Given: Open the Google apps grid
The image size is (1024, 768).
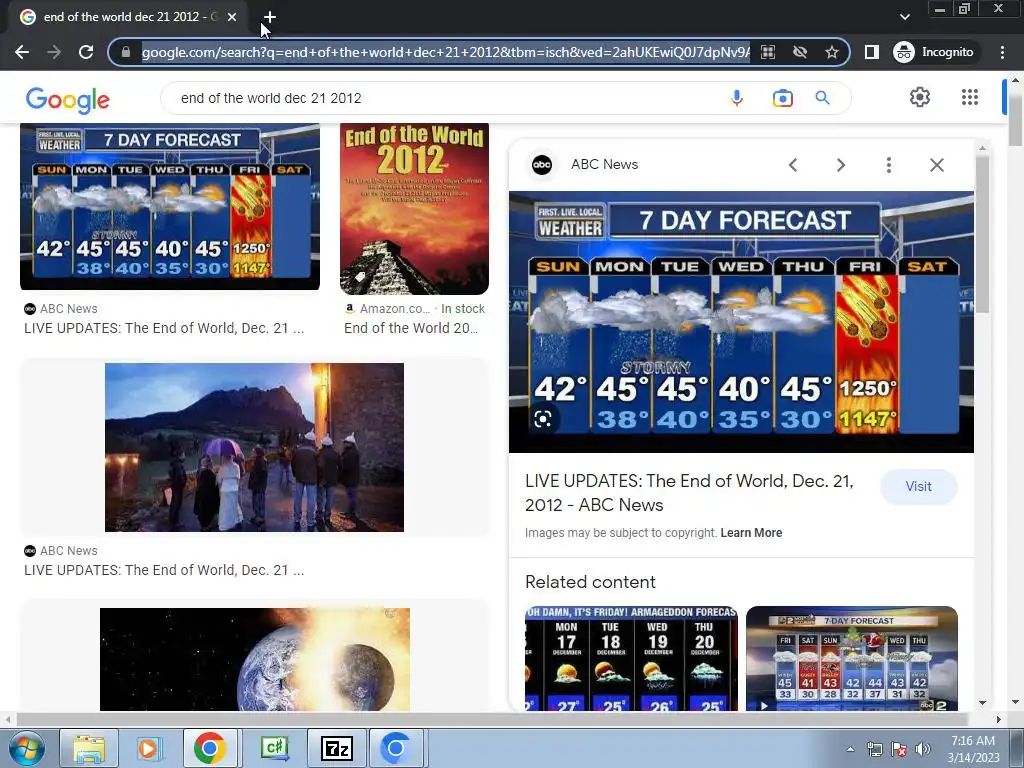Looking at the screenshot, I should pos(970,97).
